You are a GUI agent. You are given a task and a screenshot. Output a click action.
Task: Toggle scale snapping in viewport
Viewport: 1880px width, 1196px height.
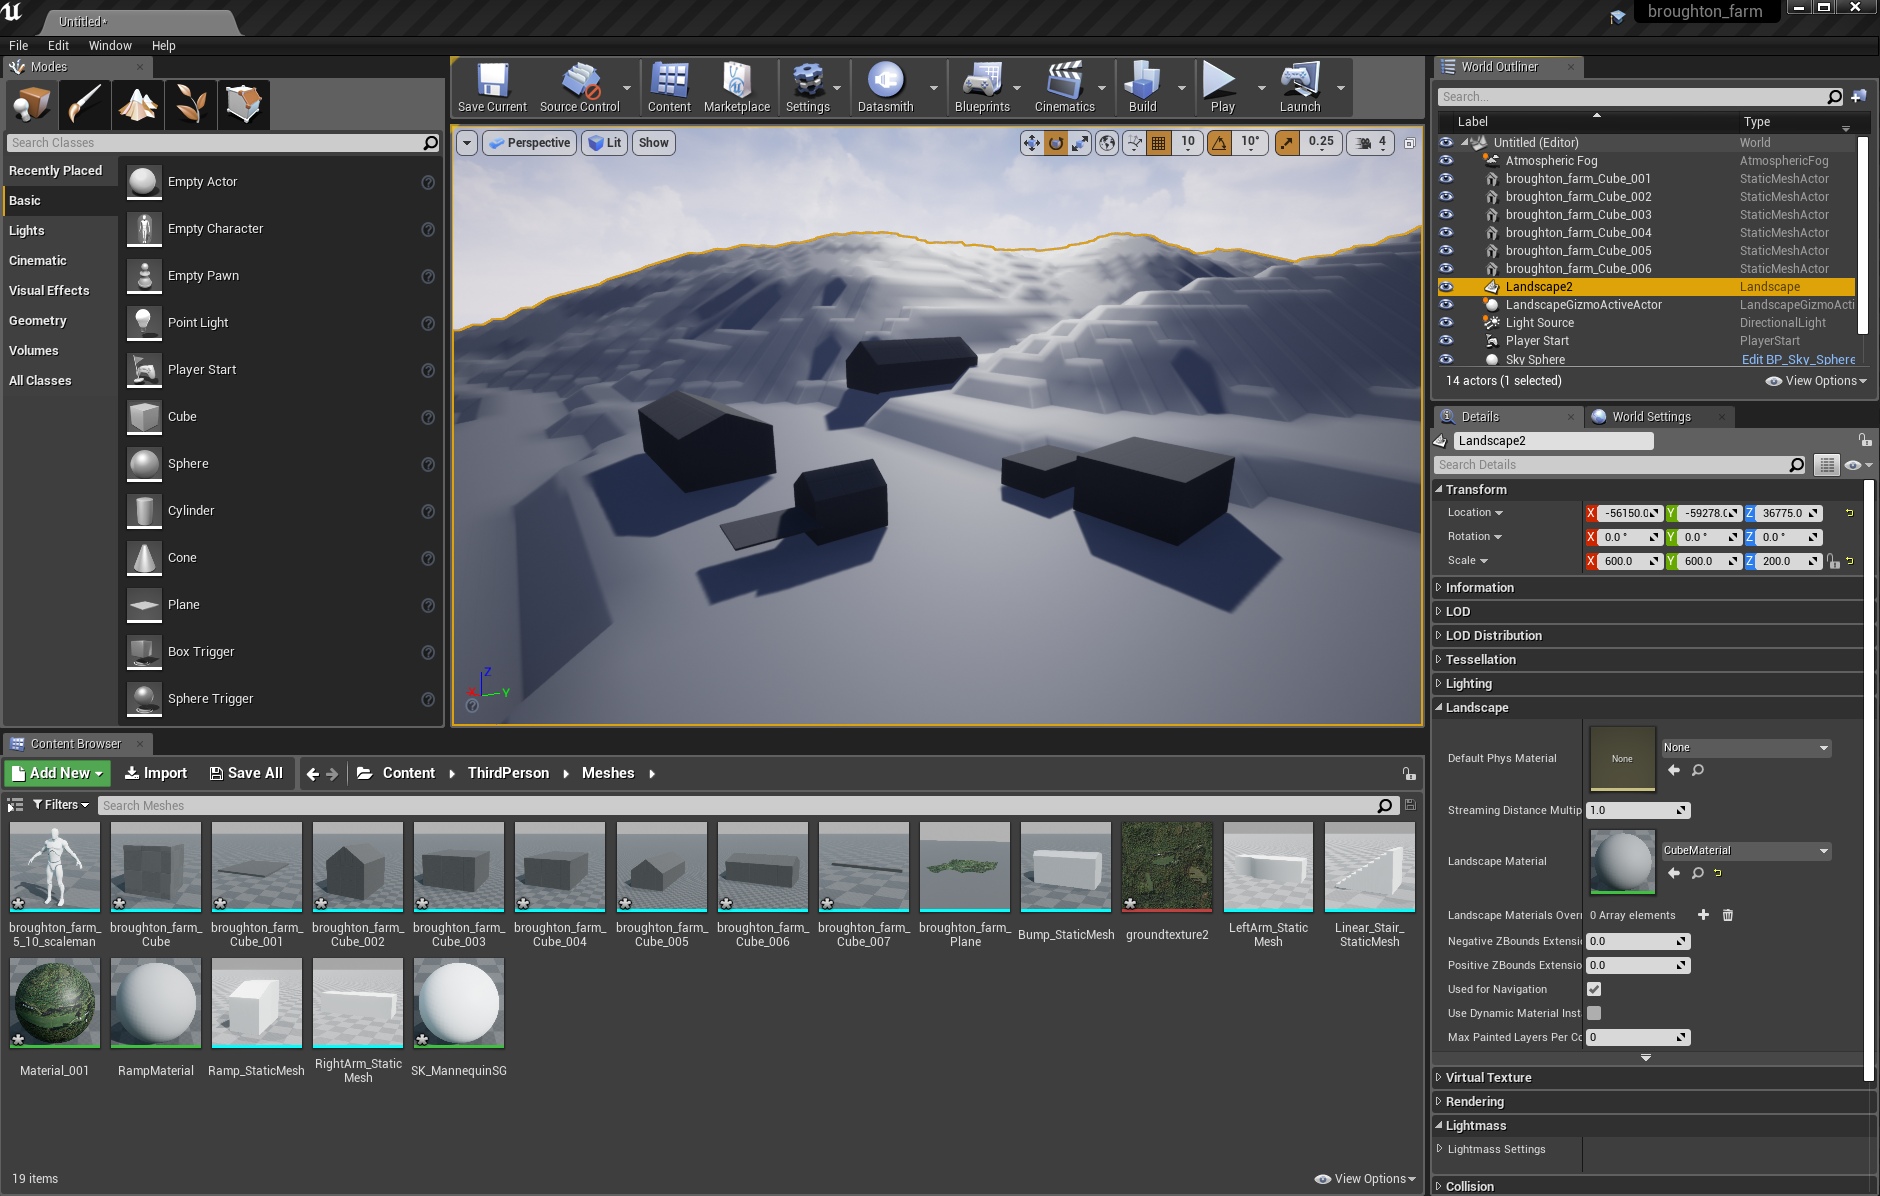(x=1287, y=143)
